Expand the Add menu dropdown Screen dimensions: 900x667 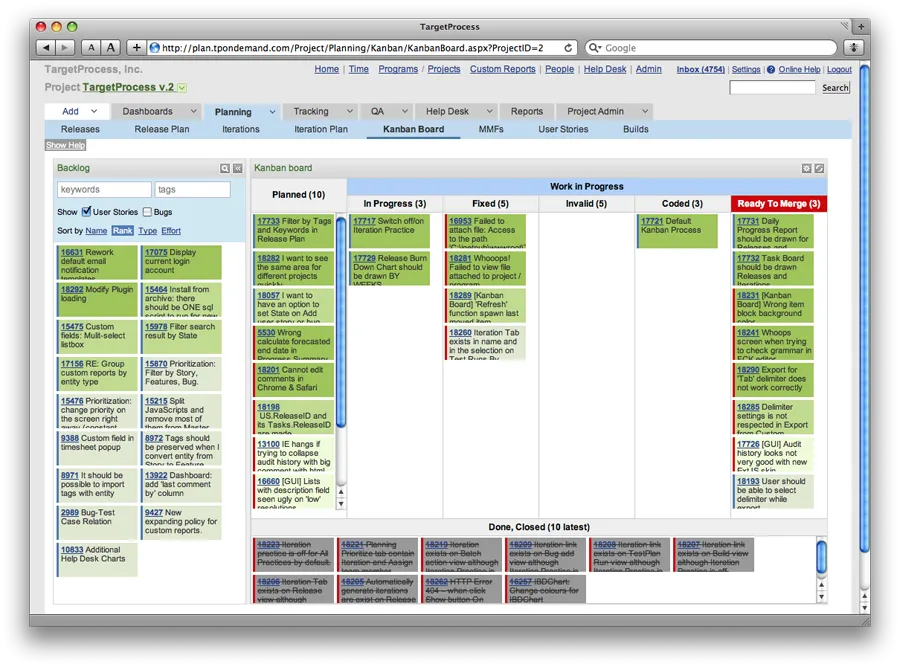[94, 111]
